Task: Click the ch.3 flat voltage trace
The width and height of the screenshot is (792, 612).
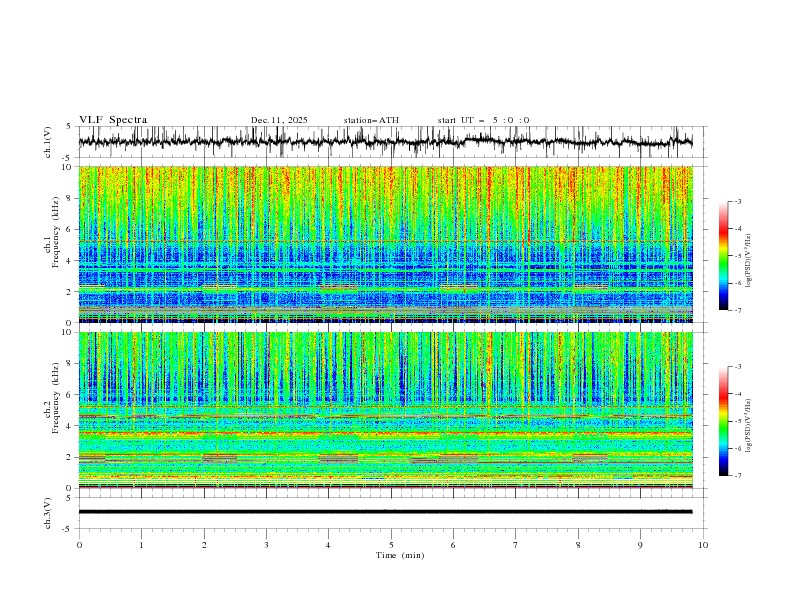Action: 386,512
